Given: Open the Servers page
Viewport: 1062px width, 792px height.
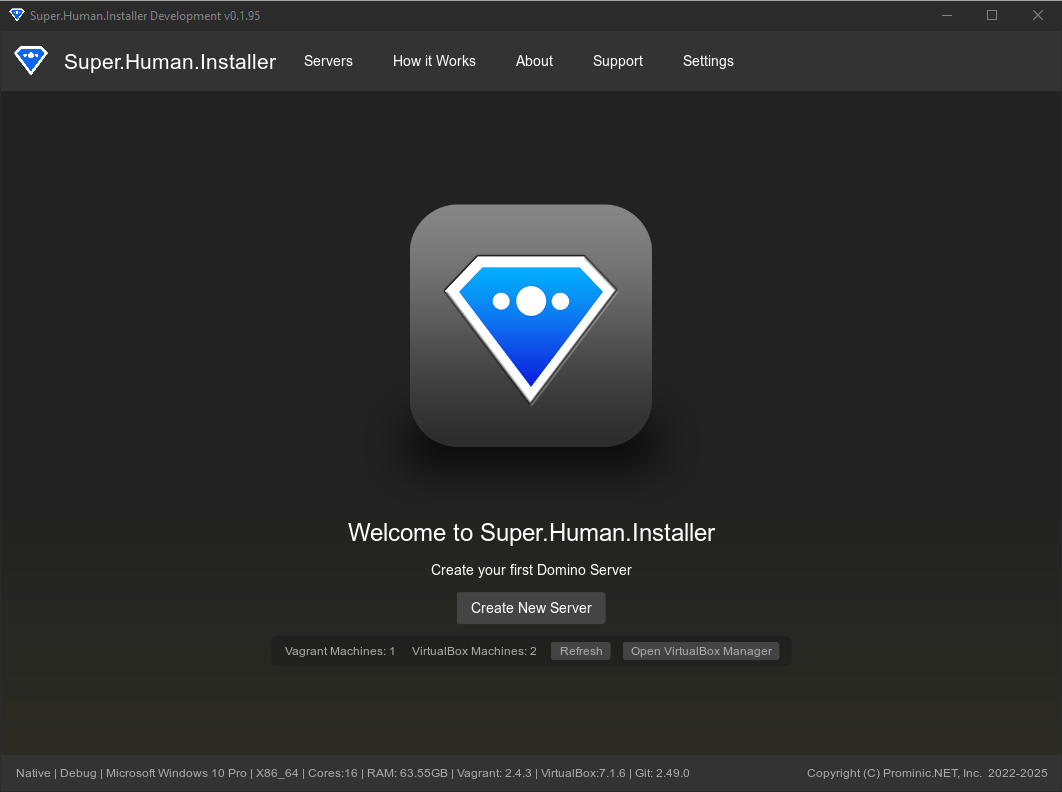Looking at the screenshot, I should click(x=328, y=61).
